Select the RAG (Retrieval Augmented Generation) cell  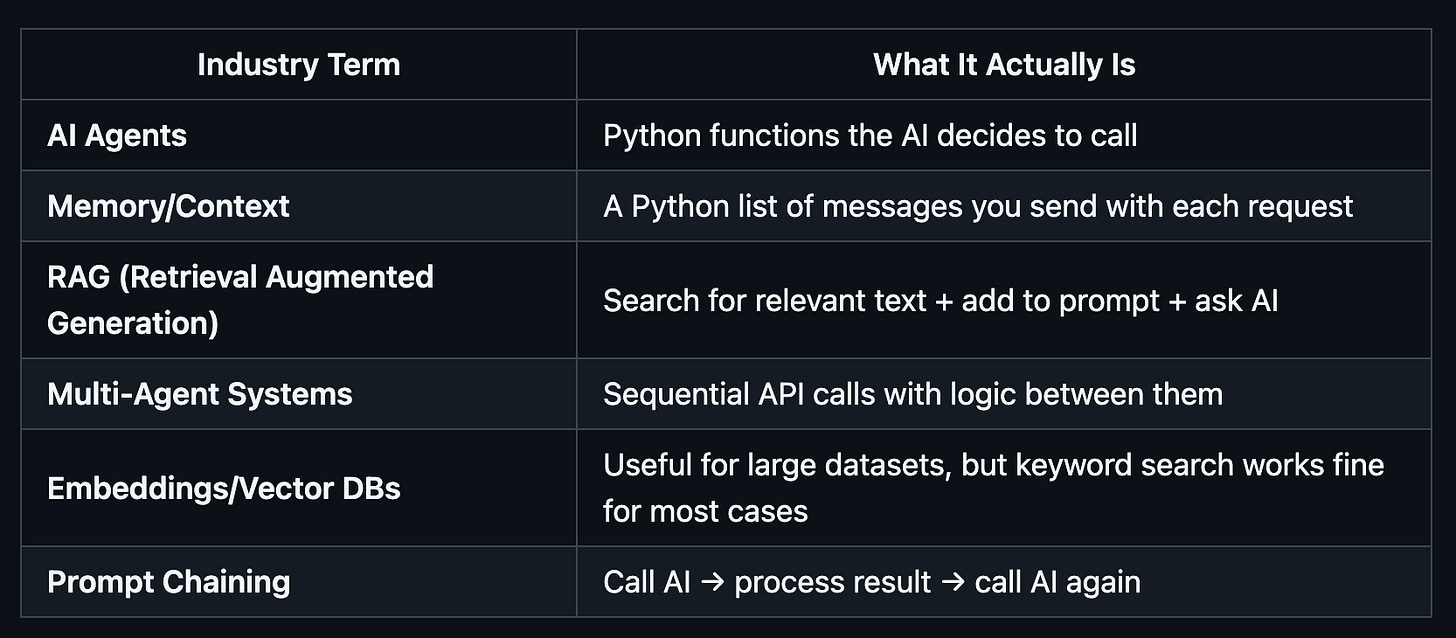point(299,300)
